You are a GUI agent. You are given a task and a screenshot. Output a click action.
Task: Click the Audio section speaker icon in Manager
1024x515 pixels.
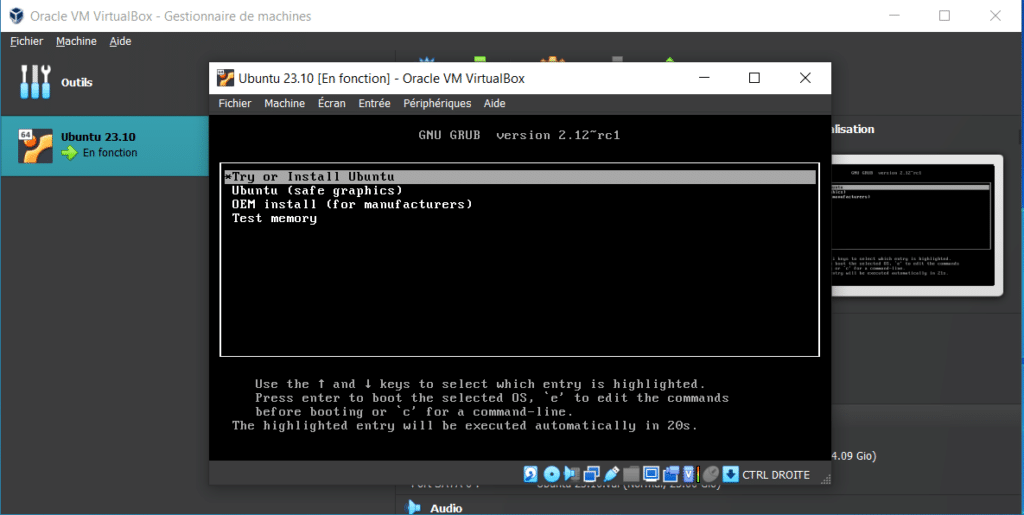(413, 507)
